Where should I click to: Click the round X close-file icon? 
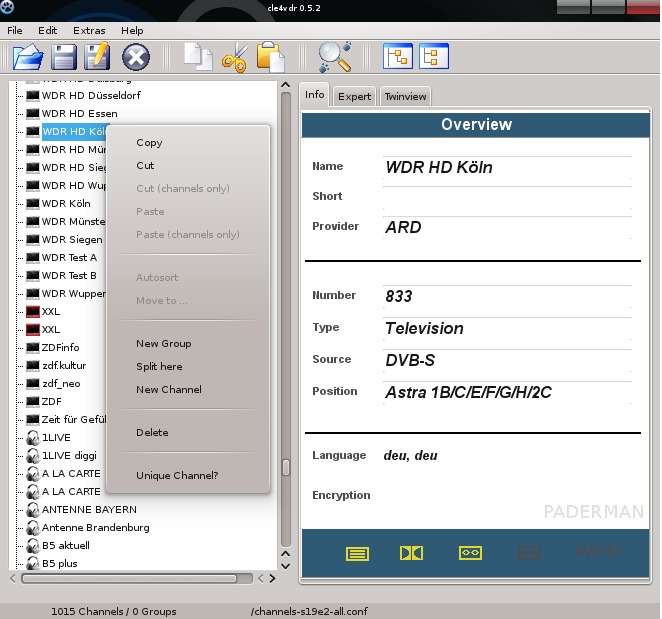tap(135, 57)
